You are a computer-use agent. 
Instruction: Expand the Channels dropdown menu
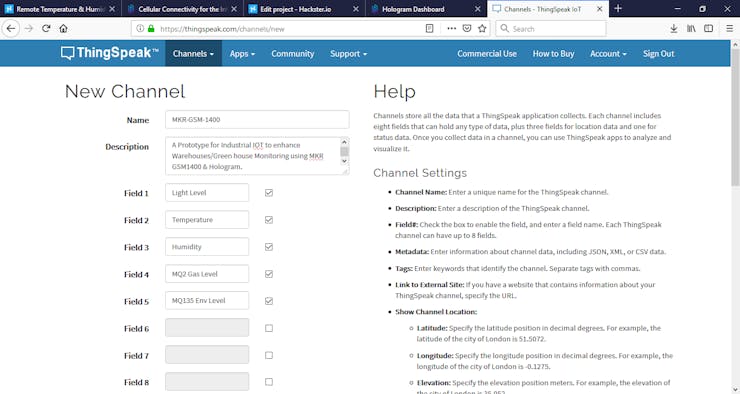click(x=193, y=53)
